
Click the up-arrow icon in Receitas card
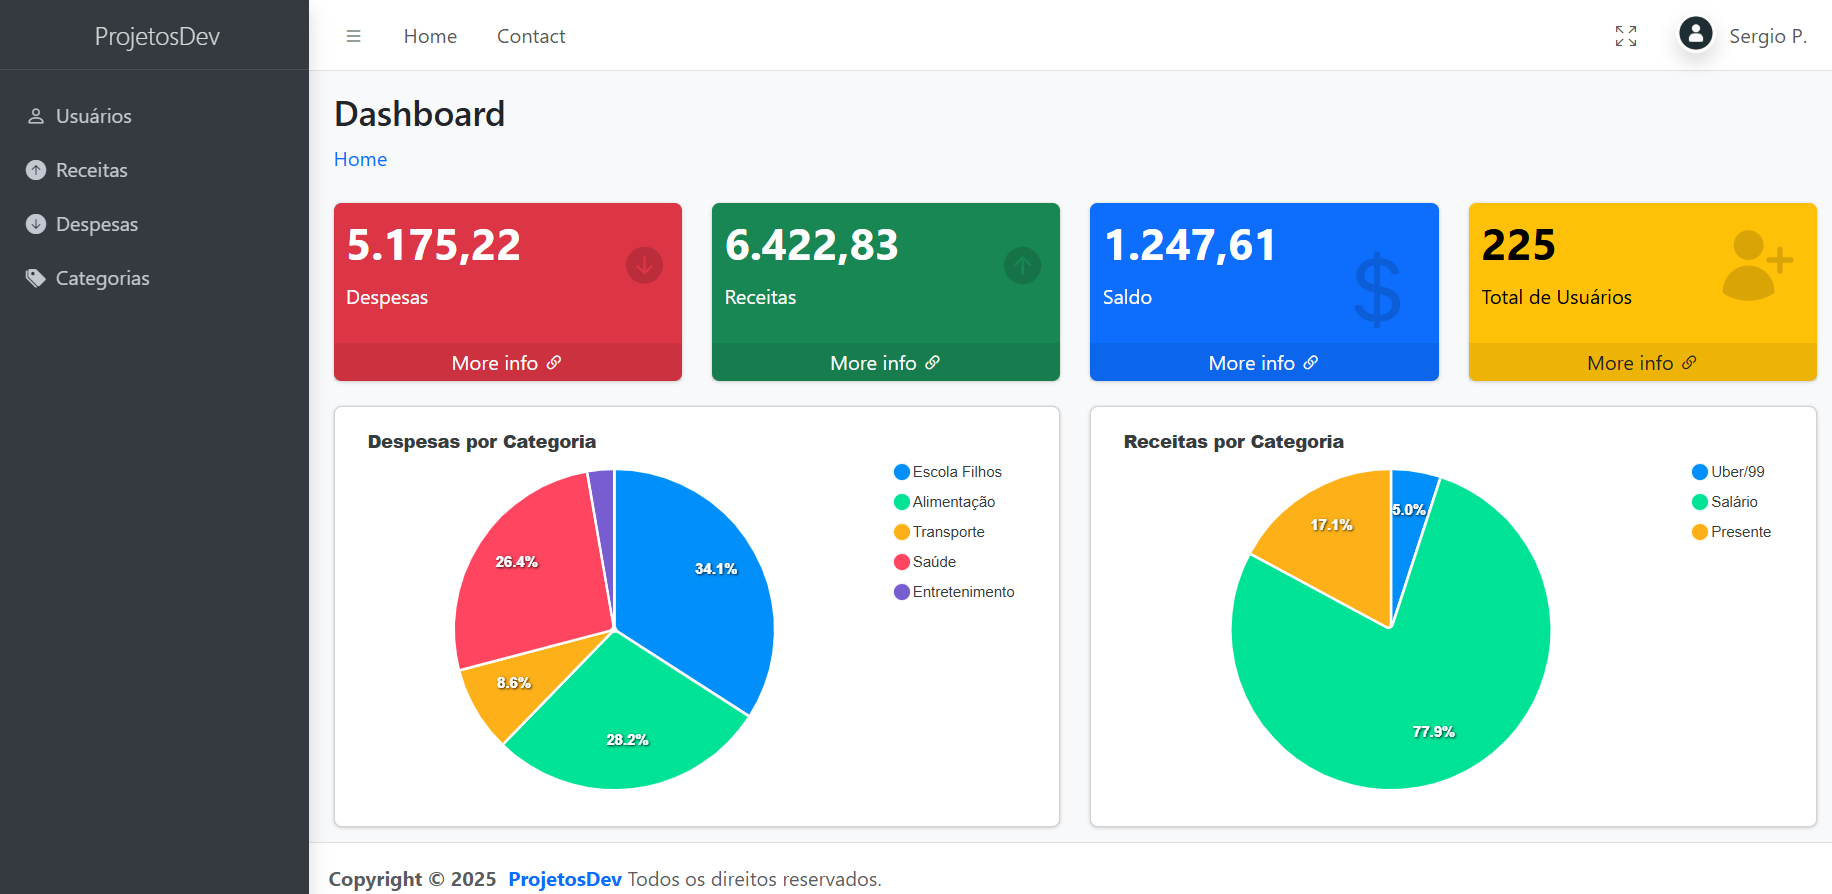[x=1022, y=265]
